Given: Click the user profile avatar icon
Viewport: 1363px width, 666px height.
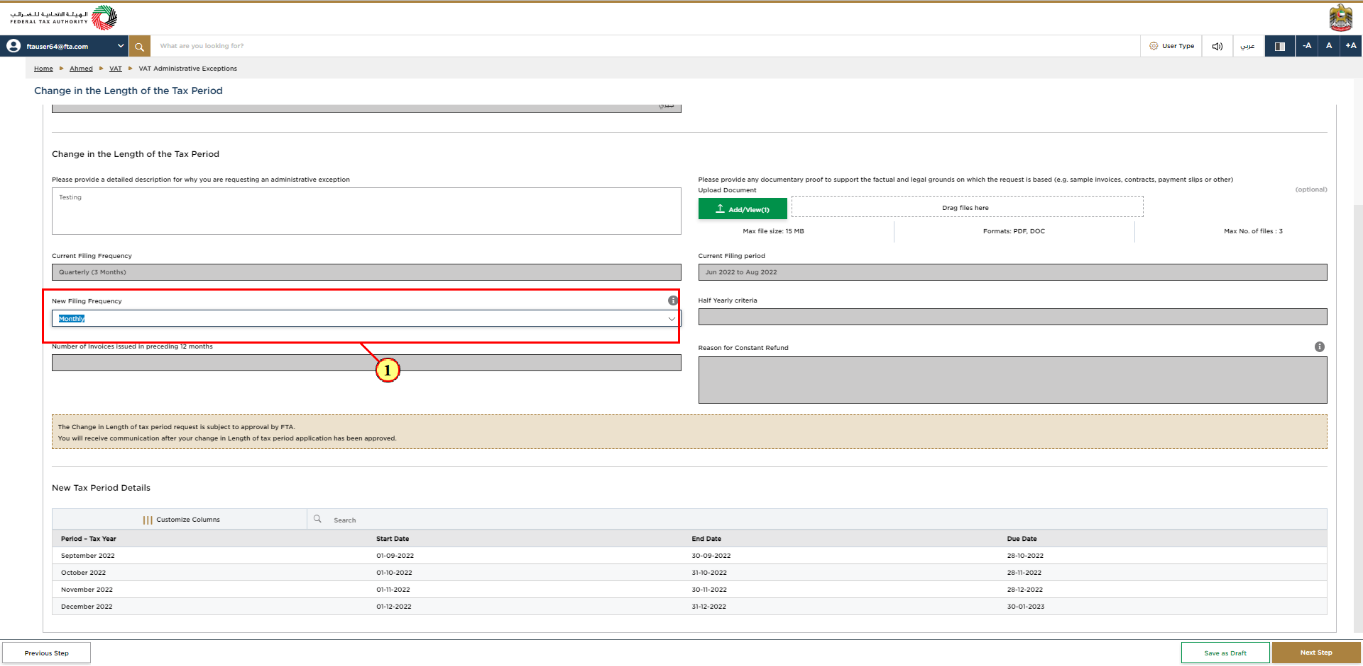Looking at the screenshot, I should click(14, 46).
